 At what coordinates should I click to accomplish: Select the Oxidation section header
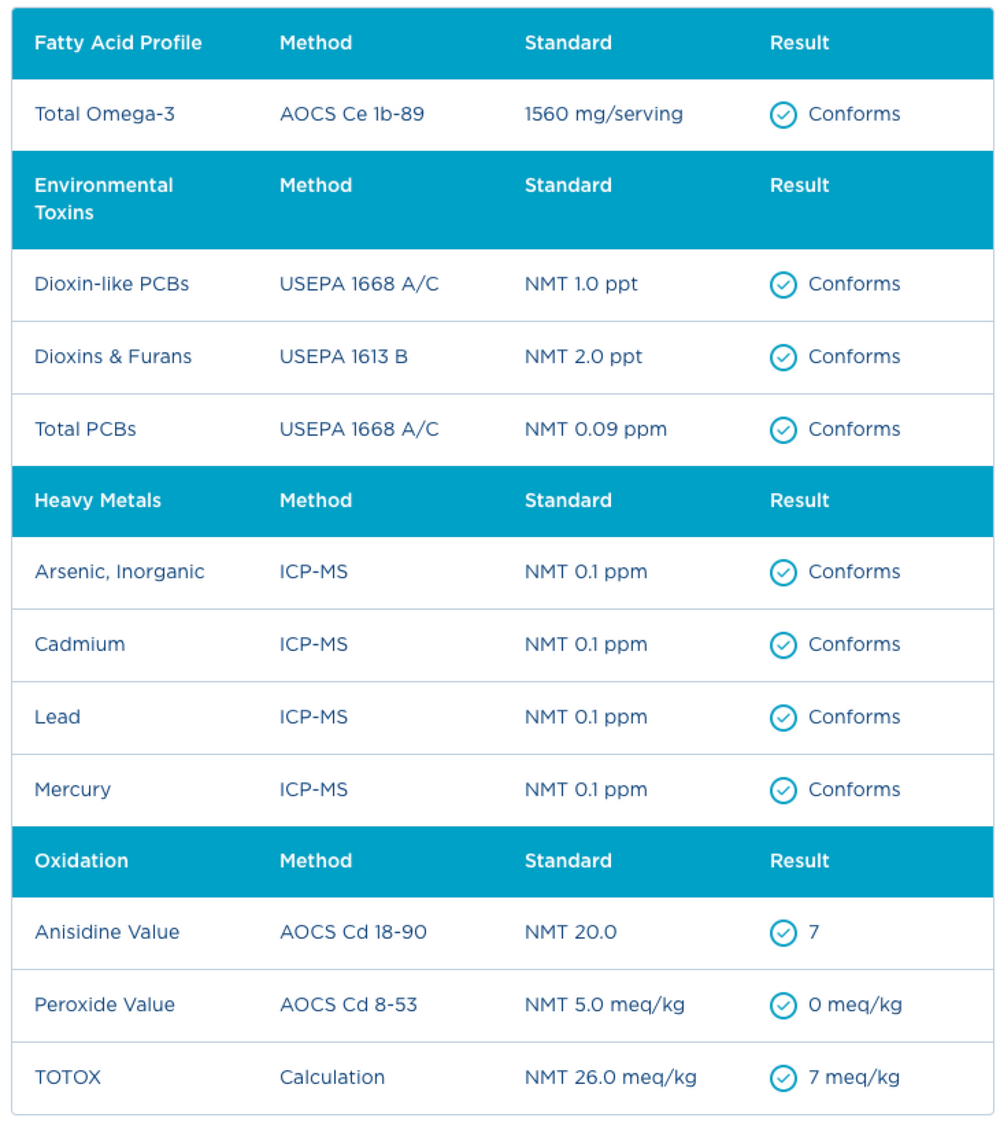point(81,860)
